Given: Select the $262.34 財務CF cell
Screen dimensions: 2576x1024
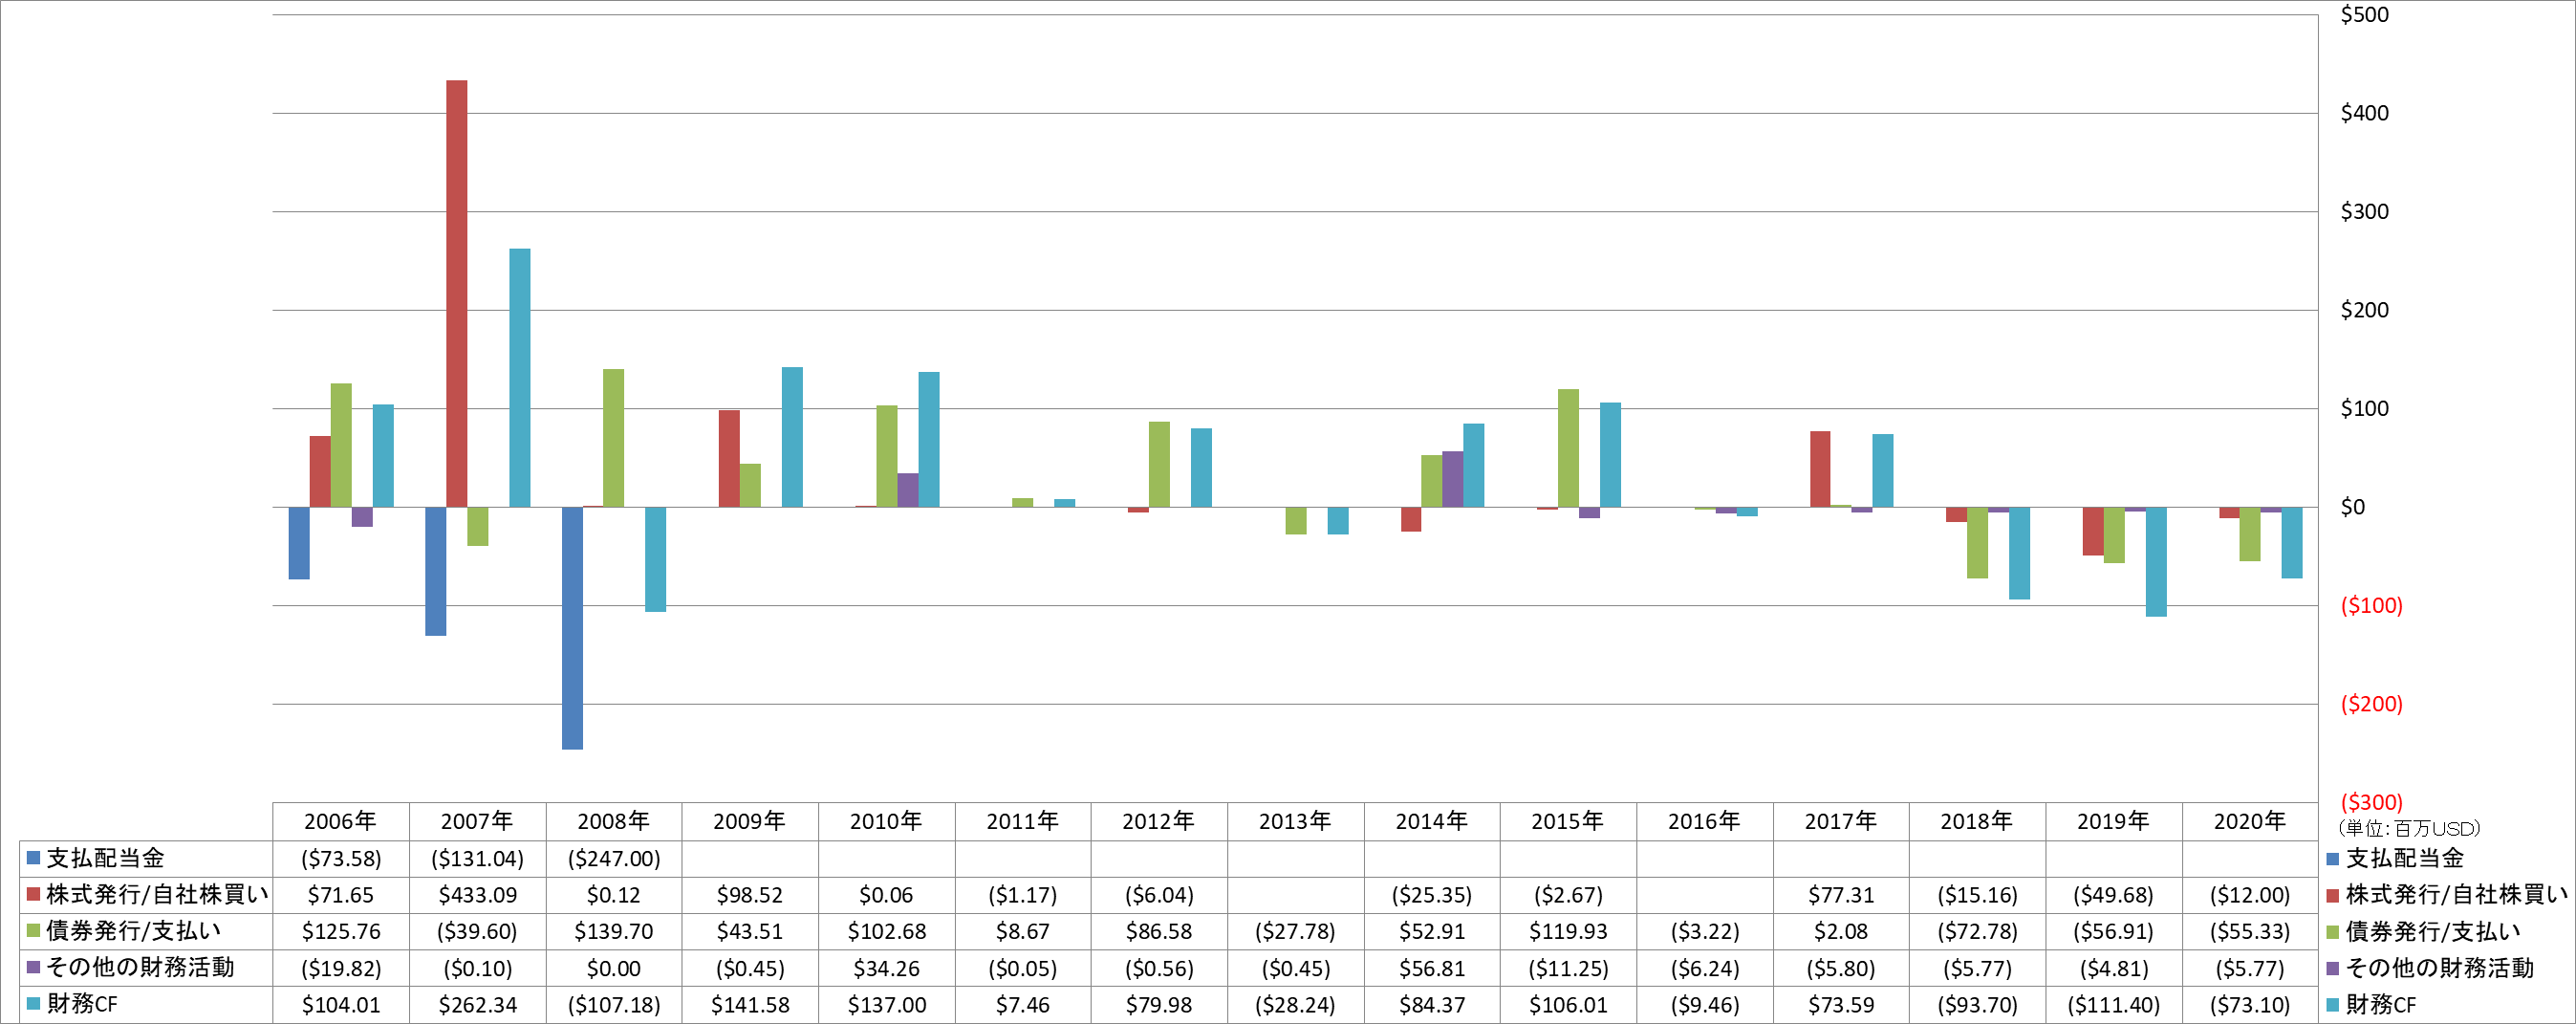Looking at the screenshot, I should tap(477, 1005).
